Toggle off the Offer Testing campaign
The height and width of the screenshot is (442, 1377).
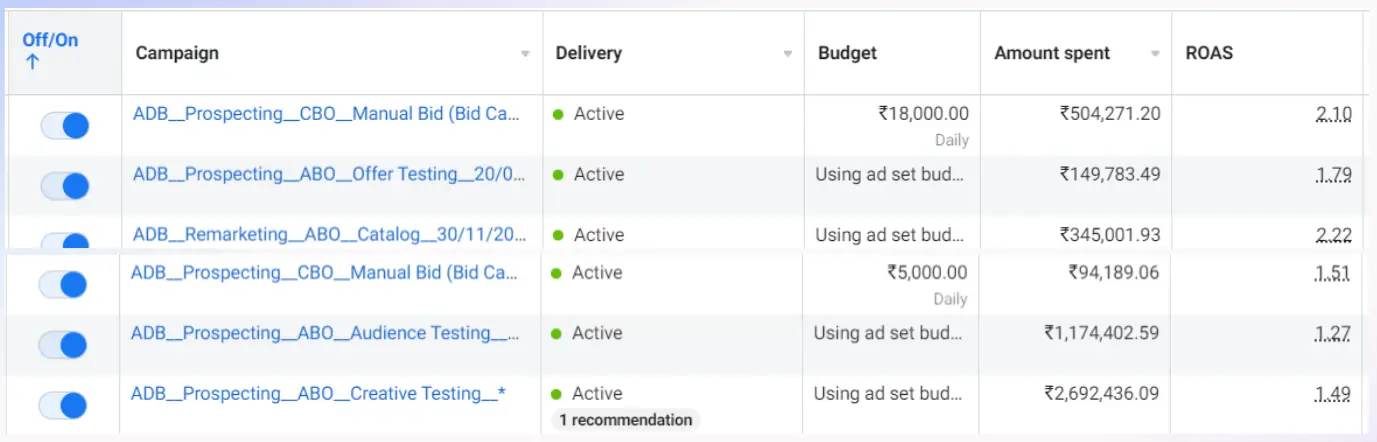coord(64,186)
